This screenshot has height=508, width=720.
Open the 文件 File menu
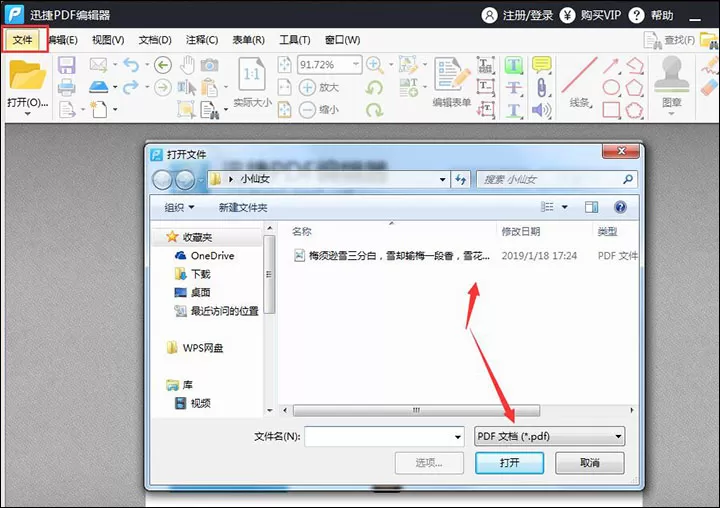pyautogui.click(x=22, y=40)
